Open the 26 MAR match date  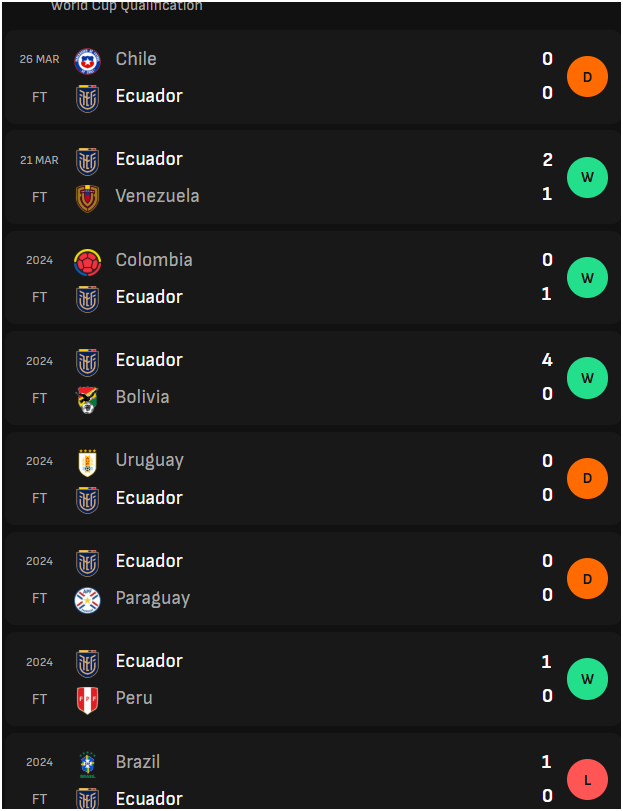tap(39, 59)
